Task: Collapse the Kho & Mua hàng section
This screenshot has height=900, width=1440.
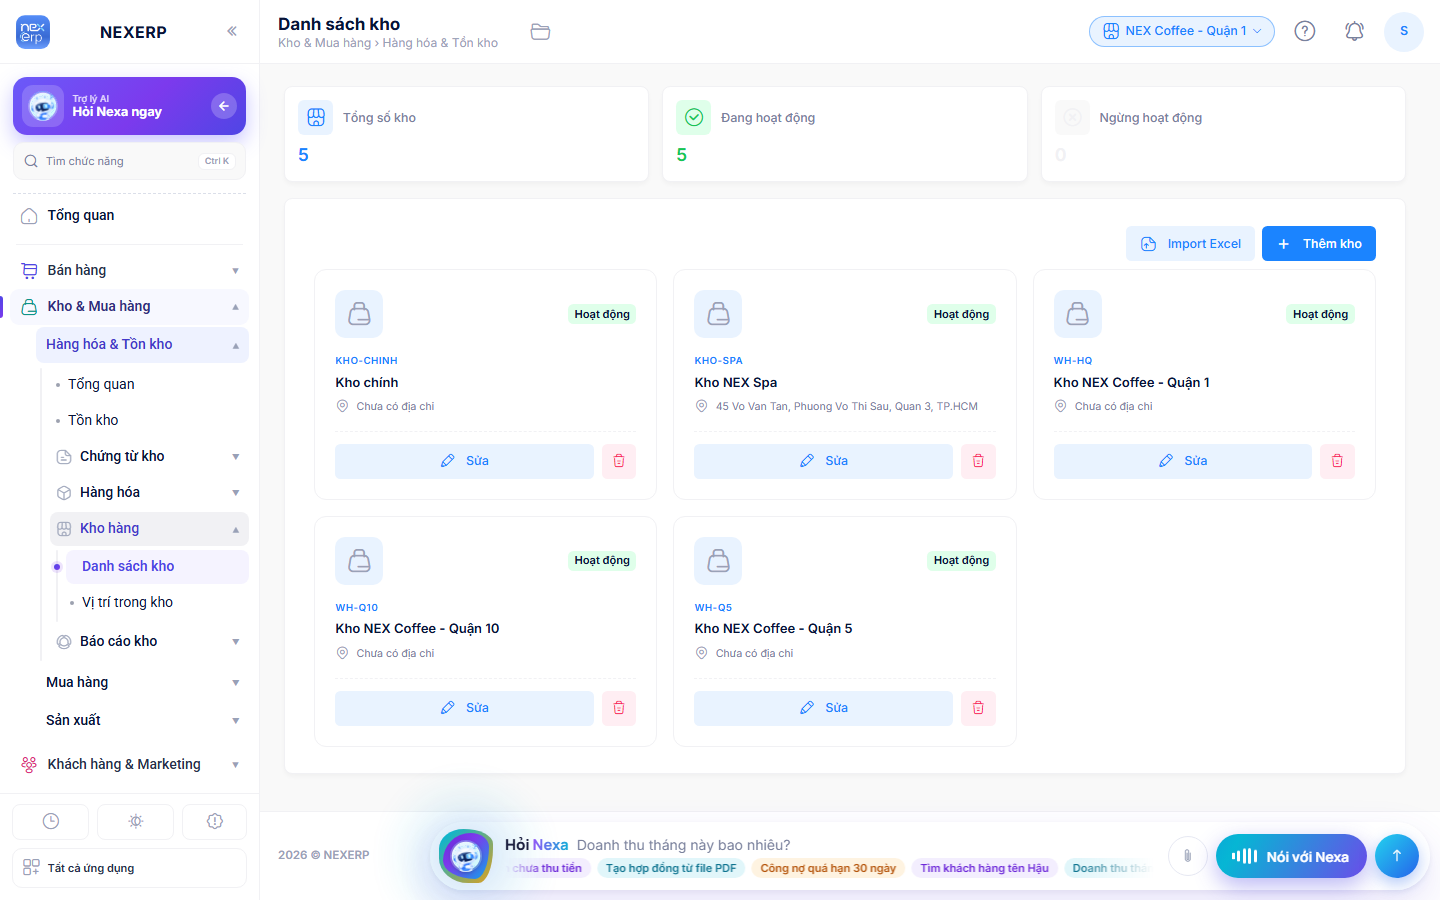Action: coord(130,306)
